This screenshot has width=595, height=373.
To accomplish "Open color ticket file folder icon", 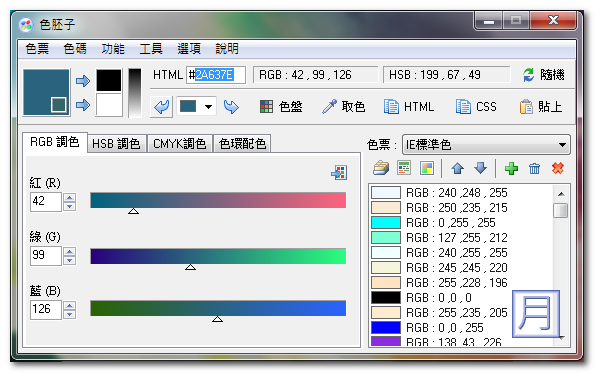I will [x=381, y=168].
